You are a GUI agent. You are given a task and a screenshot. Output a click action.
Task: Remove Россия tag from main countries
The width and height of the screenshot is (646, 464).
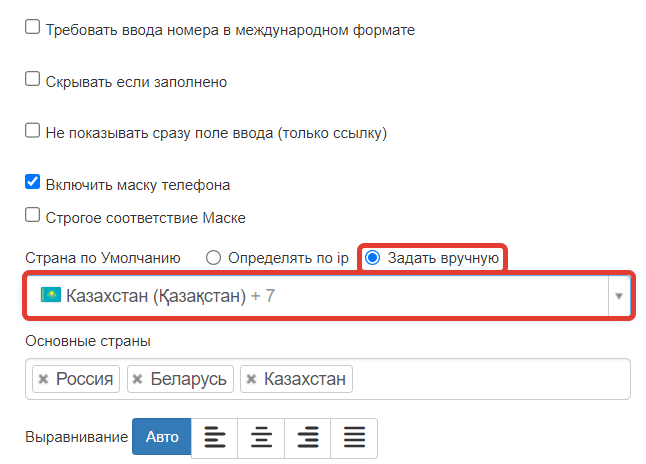[43, 379]
